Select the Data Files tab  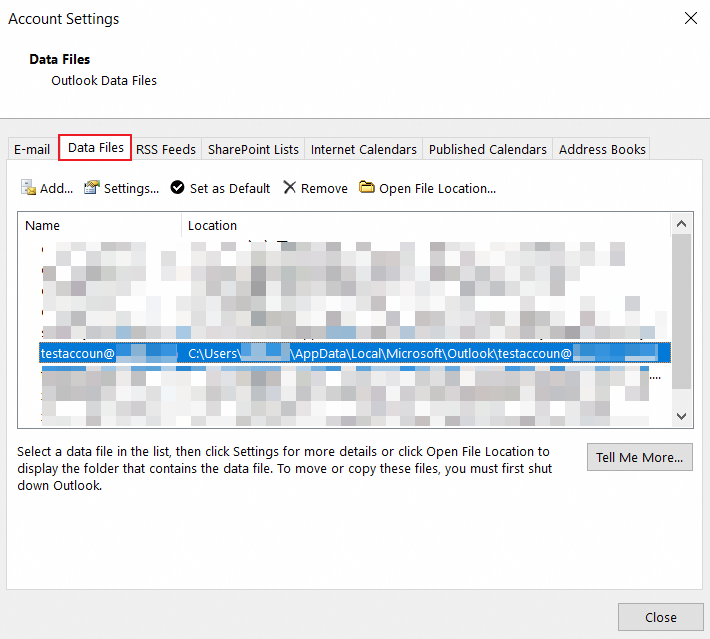[x=95, y=148]
